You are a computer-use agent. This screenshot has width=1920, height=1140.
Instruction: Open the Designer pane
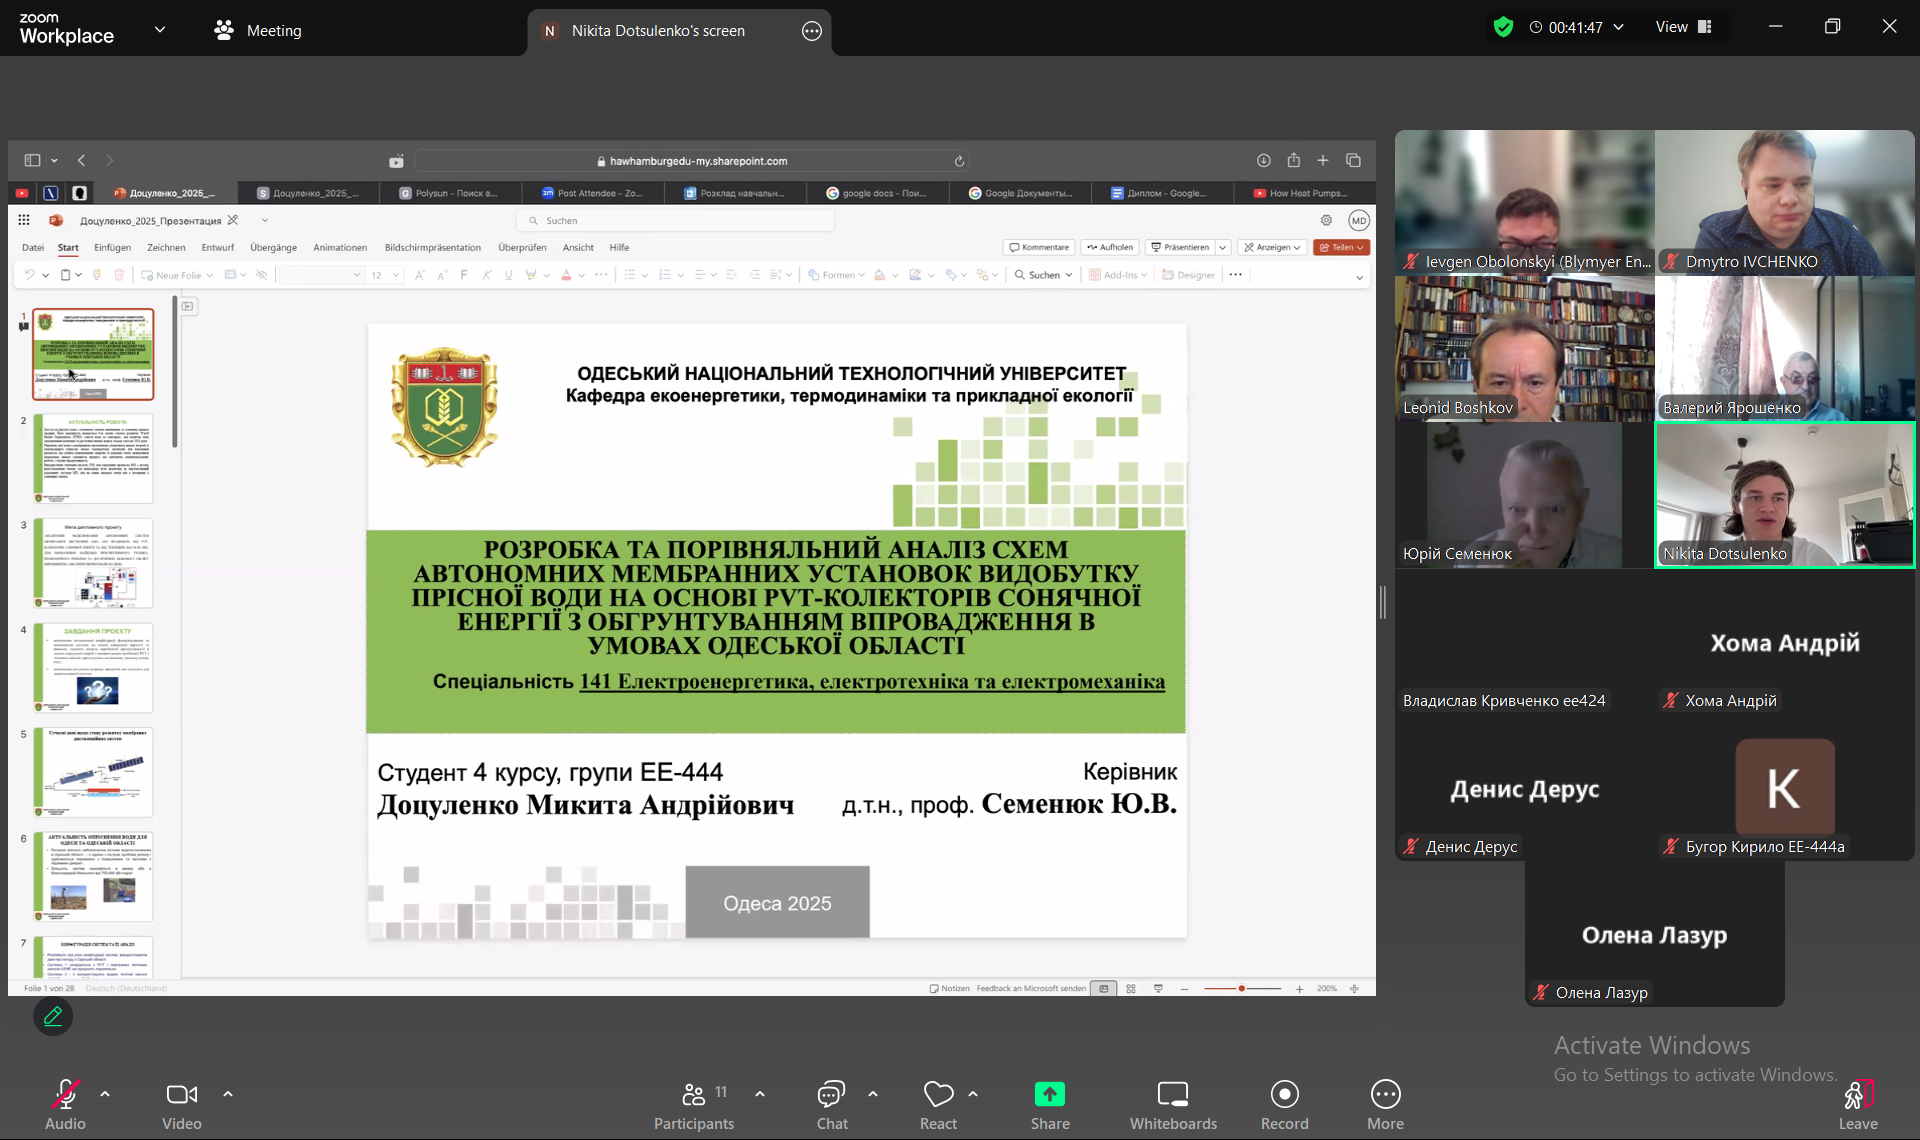coord(1188,275)
